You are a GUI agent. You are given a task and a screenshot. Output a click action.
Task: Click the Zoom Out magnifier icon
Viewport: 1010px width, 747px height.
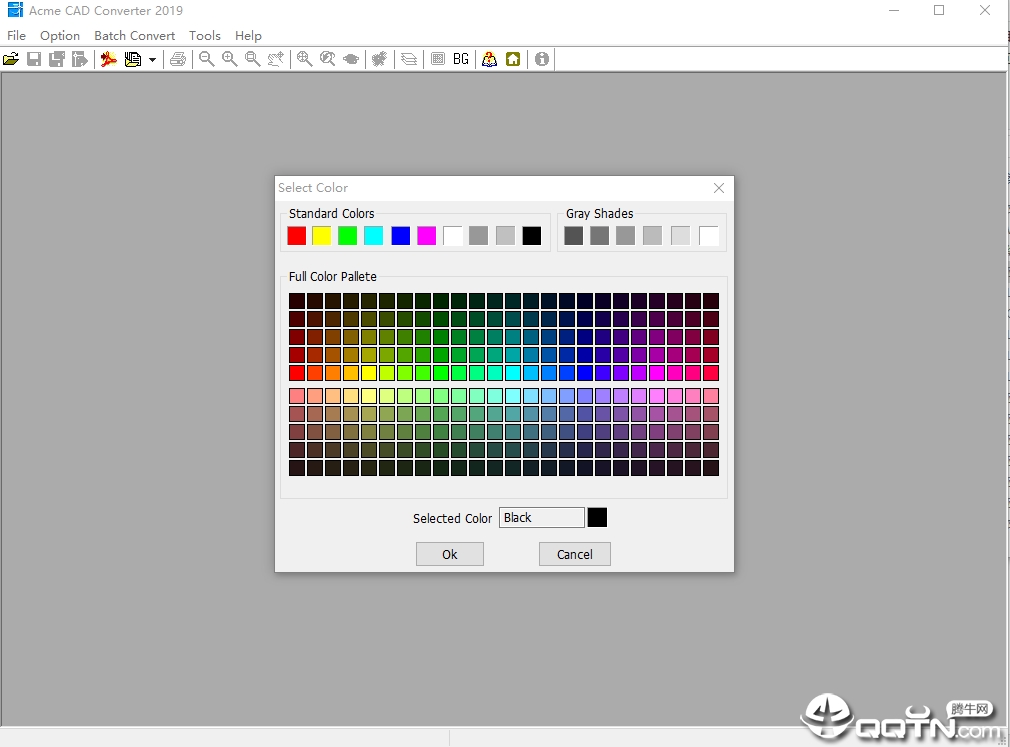(207, 59)
